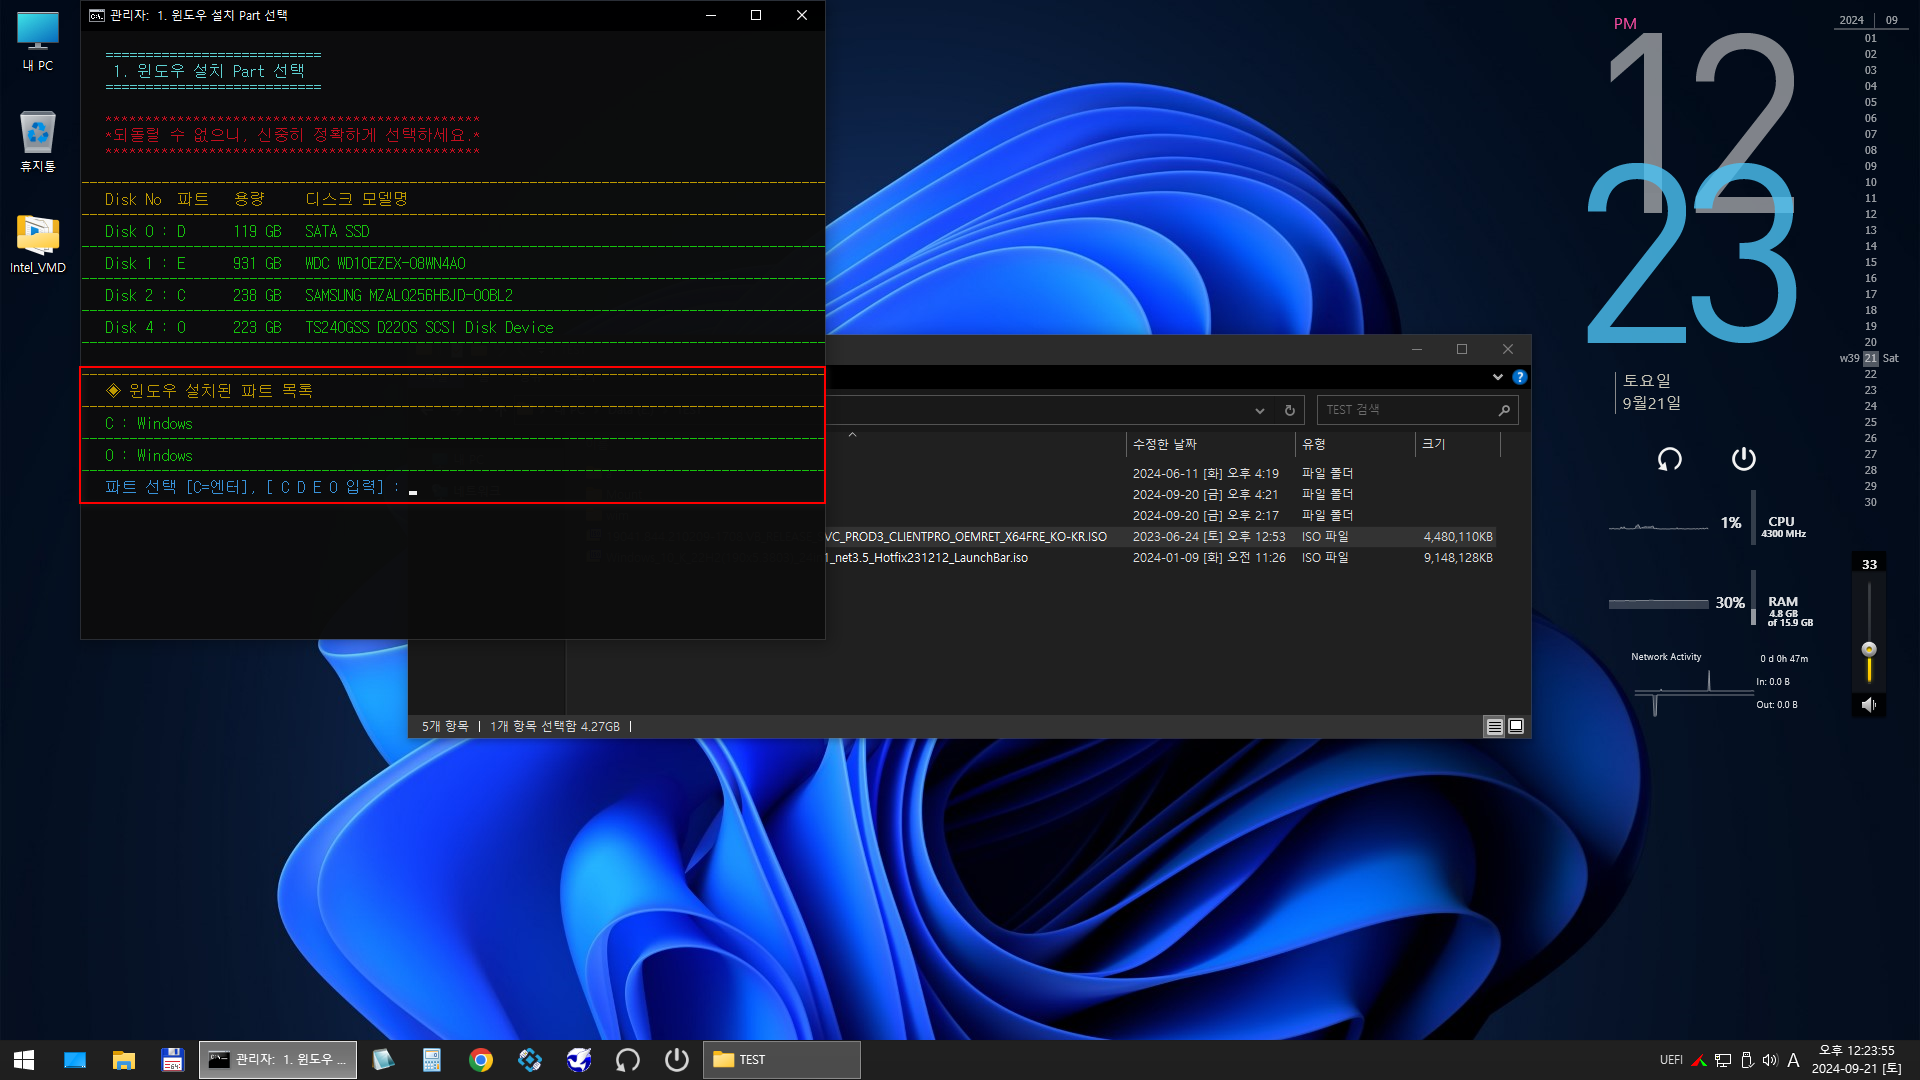Launch File Explorer from the taskbar

tap(124, 1060)
